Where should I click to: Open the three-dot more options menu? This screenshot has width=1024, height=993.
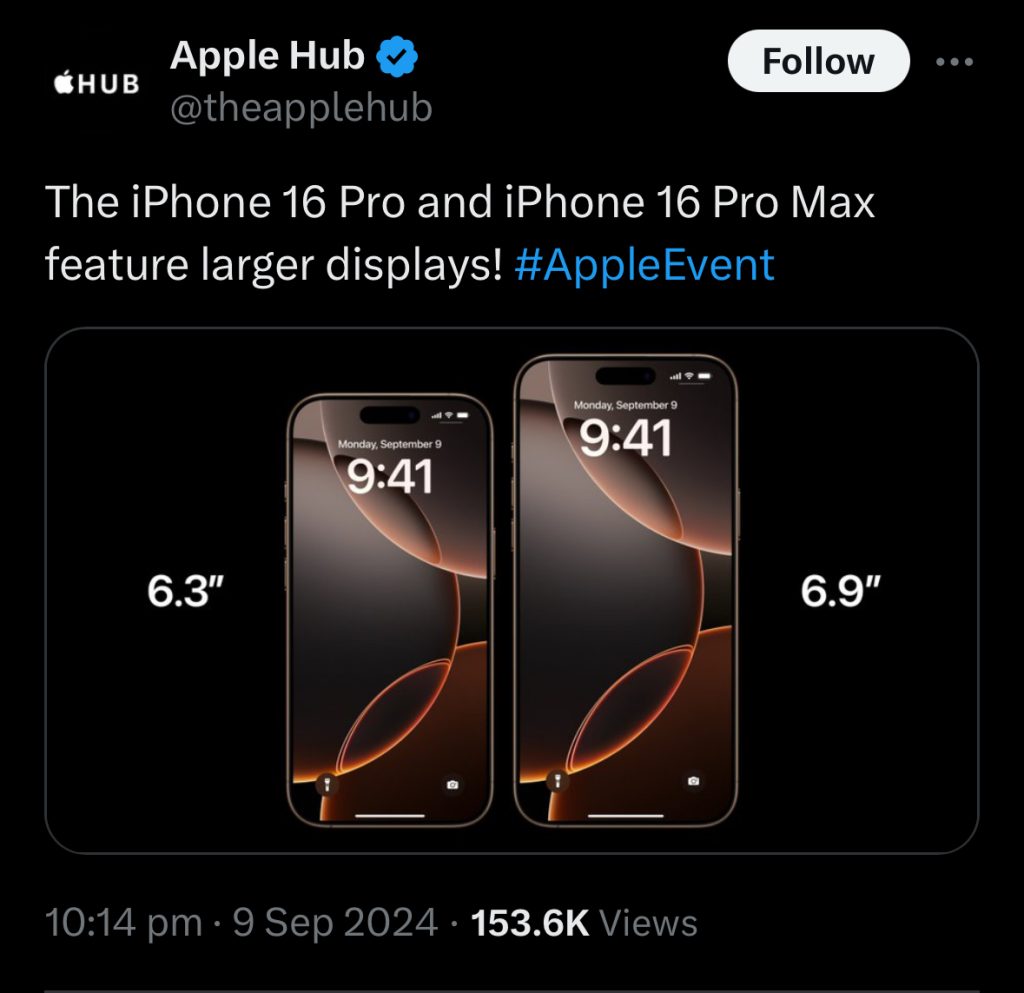click(x=954, y=61)
